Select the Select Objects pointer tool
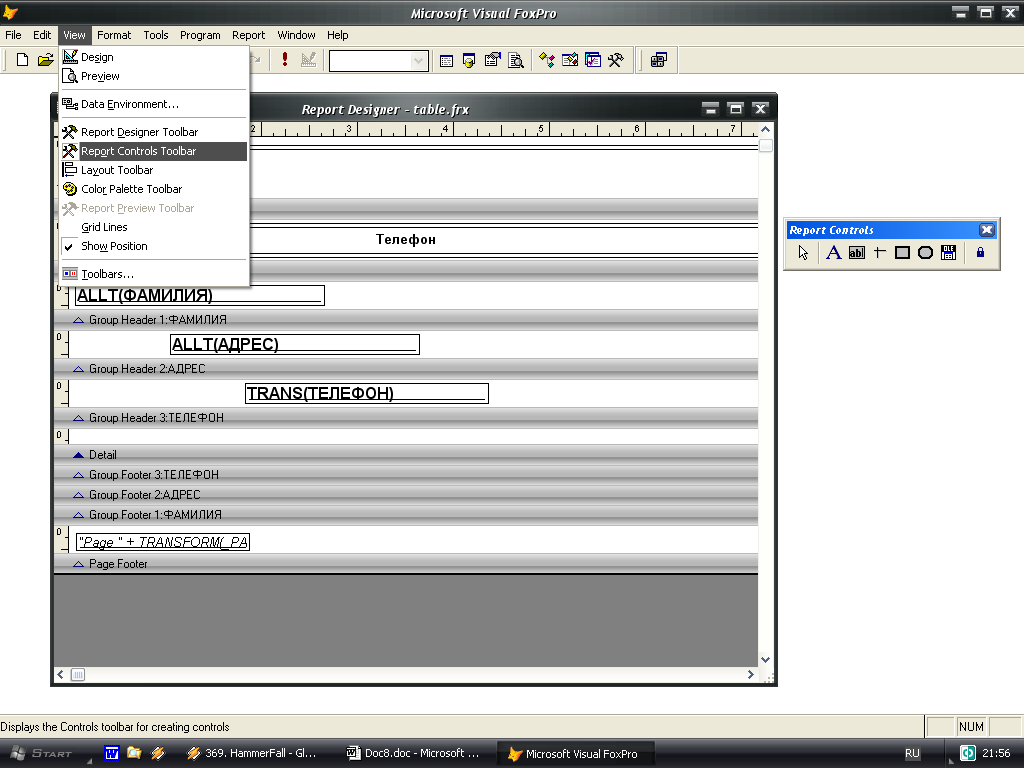The width and height of the screenshot is (1024, 768). [x=803, y=253]
